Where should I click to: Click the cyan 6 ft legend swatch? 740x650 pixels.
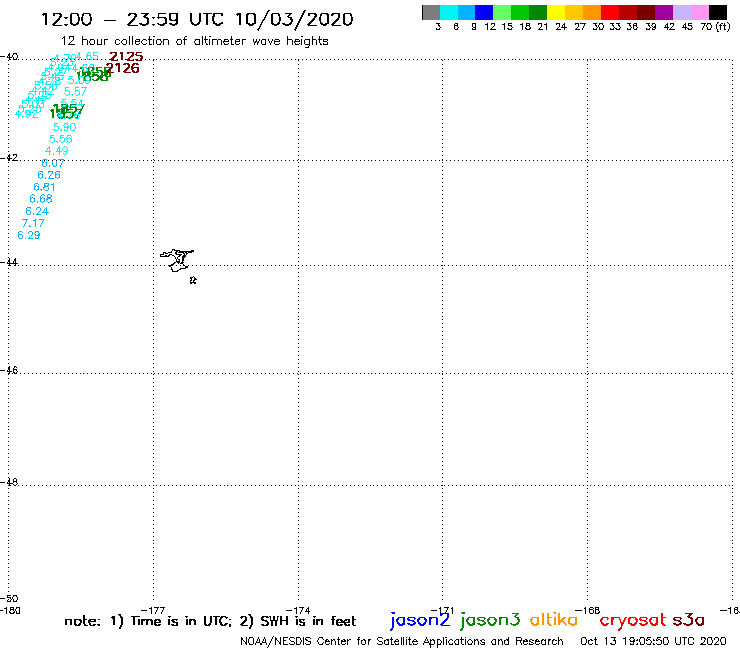pos(449,12)
